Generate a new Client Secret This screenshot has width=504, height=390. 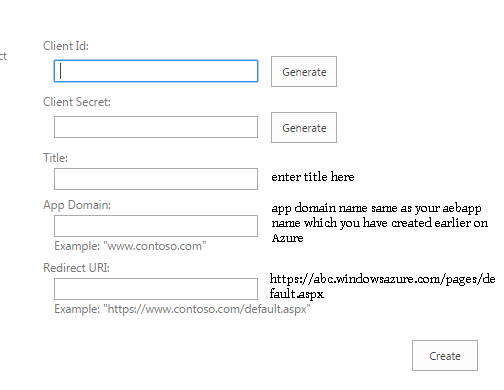(304, 128)
